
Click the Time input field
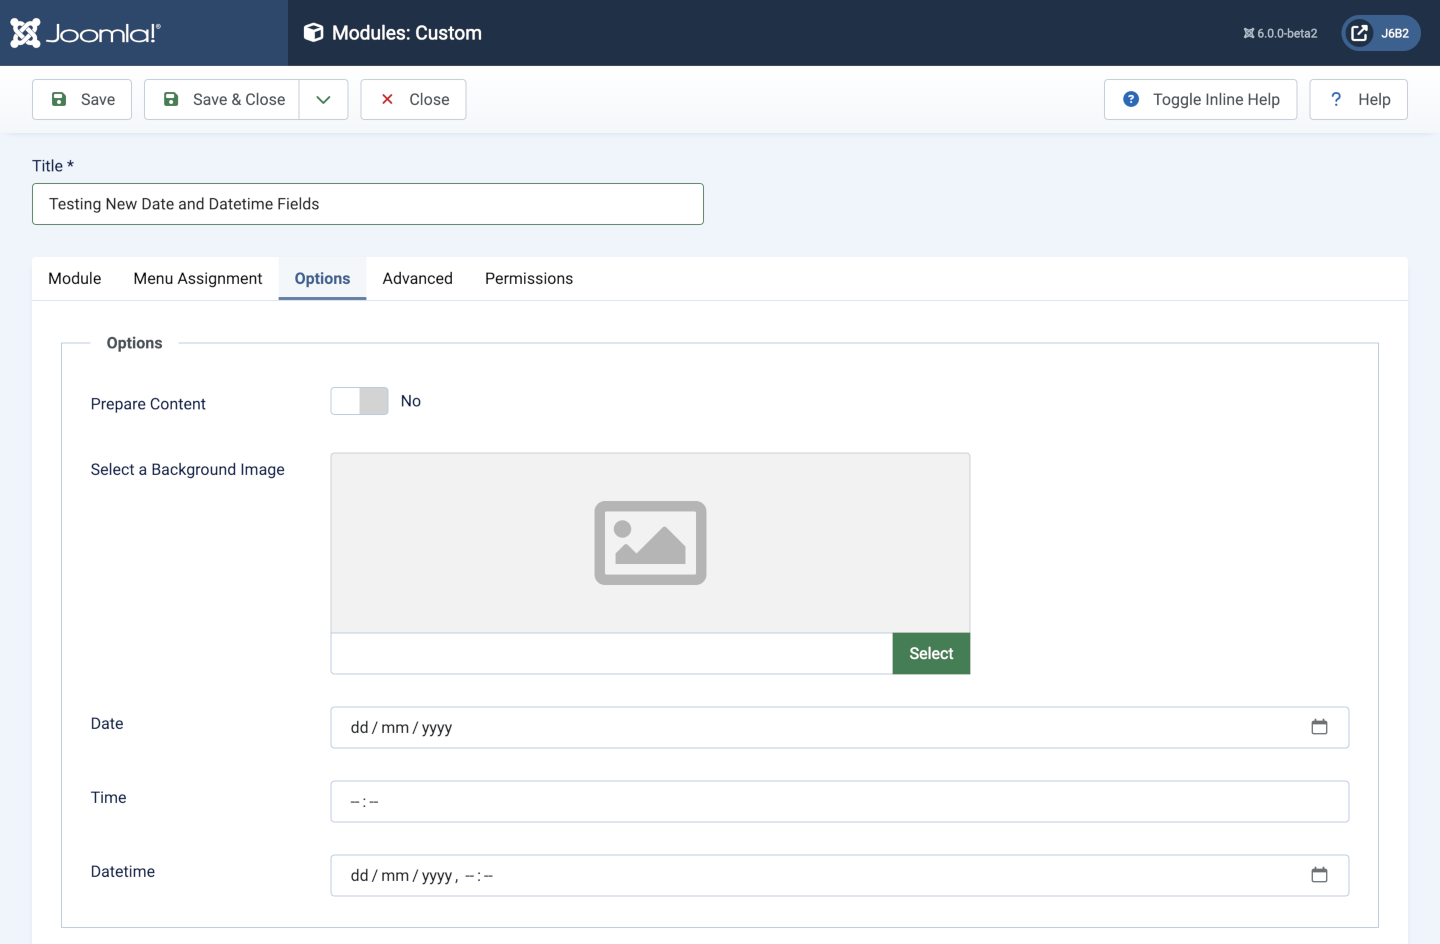[x=839, y=802]
